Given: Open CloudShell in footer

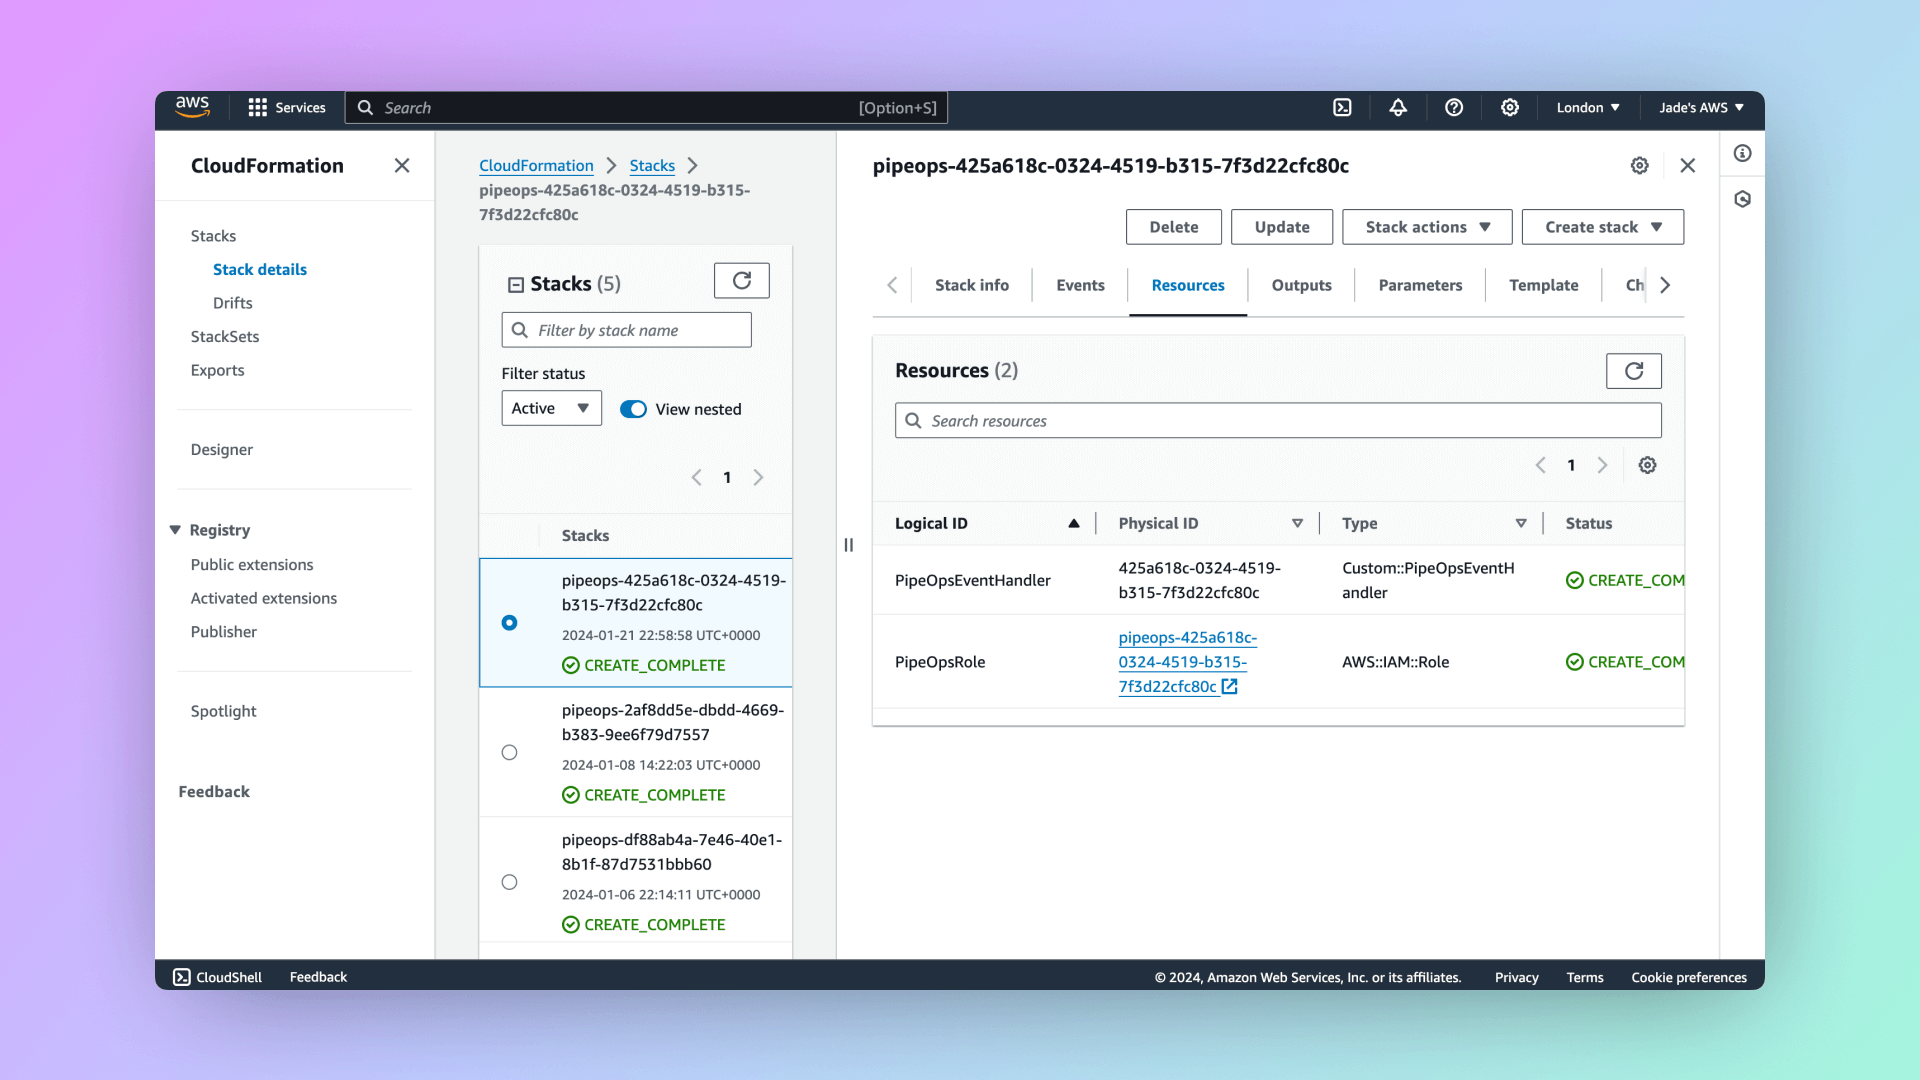Looking at the screenshot, I should (218, 977).
